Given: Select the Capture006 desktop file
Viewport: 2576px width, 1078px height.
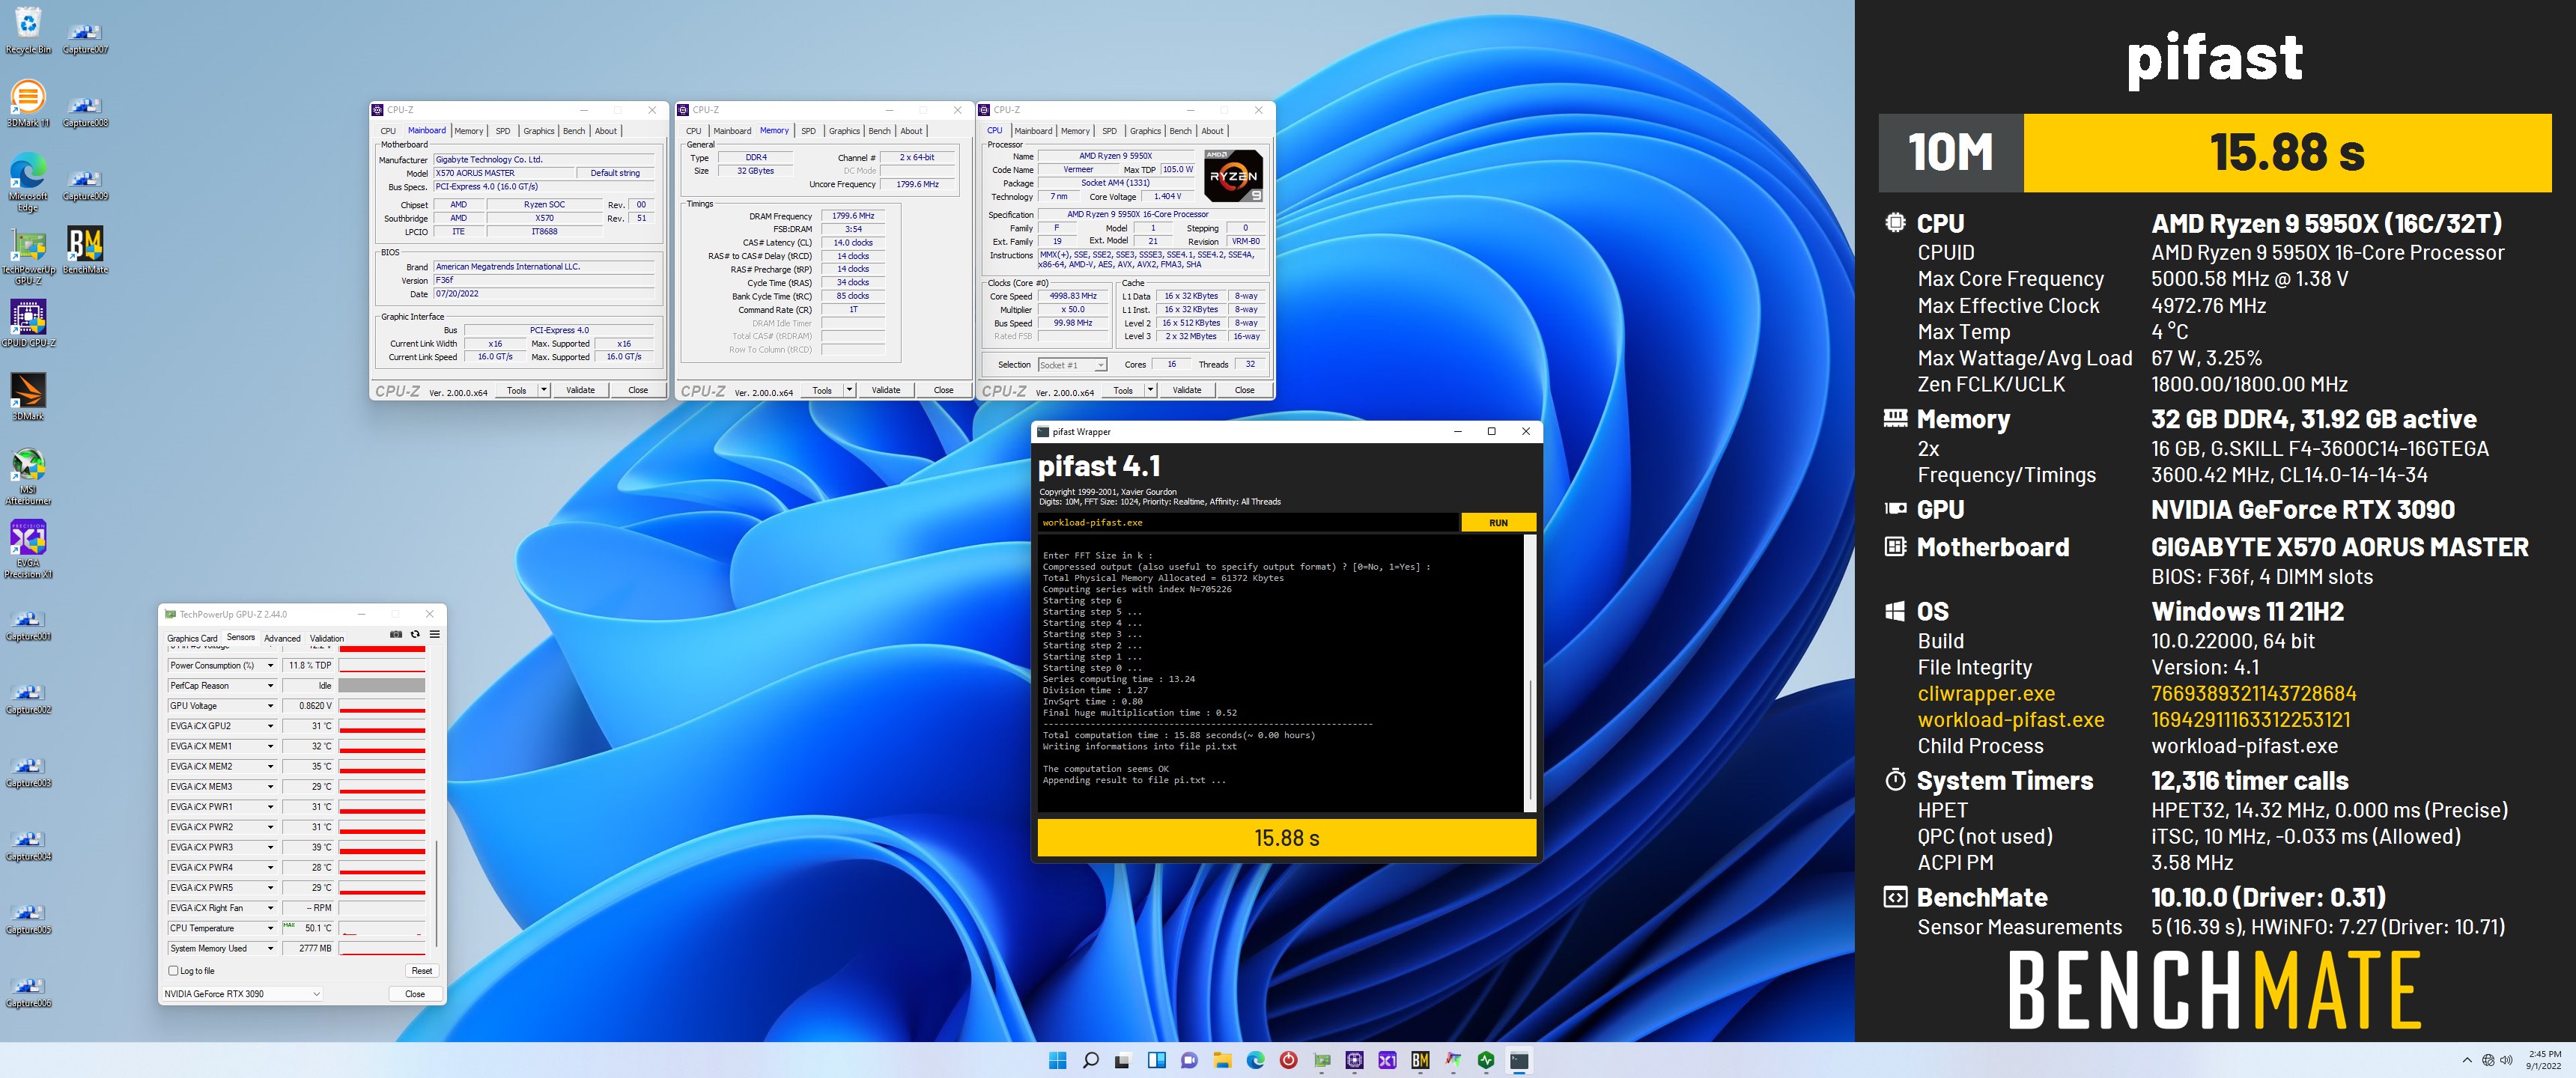Looking at the screenshot, I should pyautogui.click(x=28, y=991).
